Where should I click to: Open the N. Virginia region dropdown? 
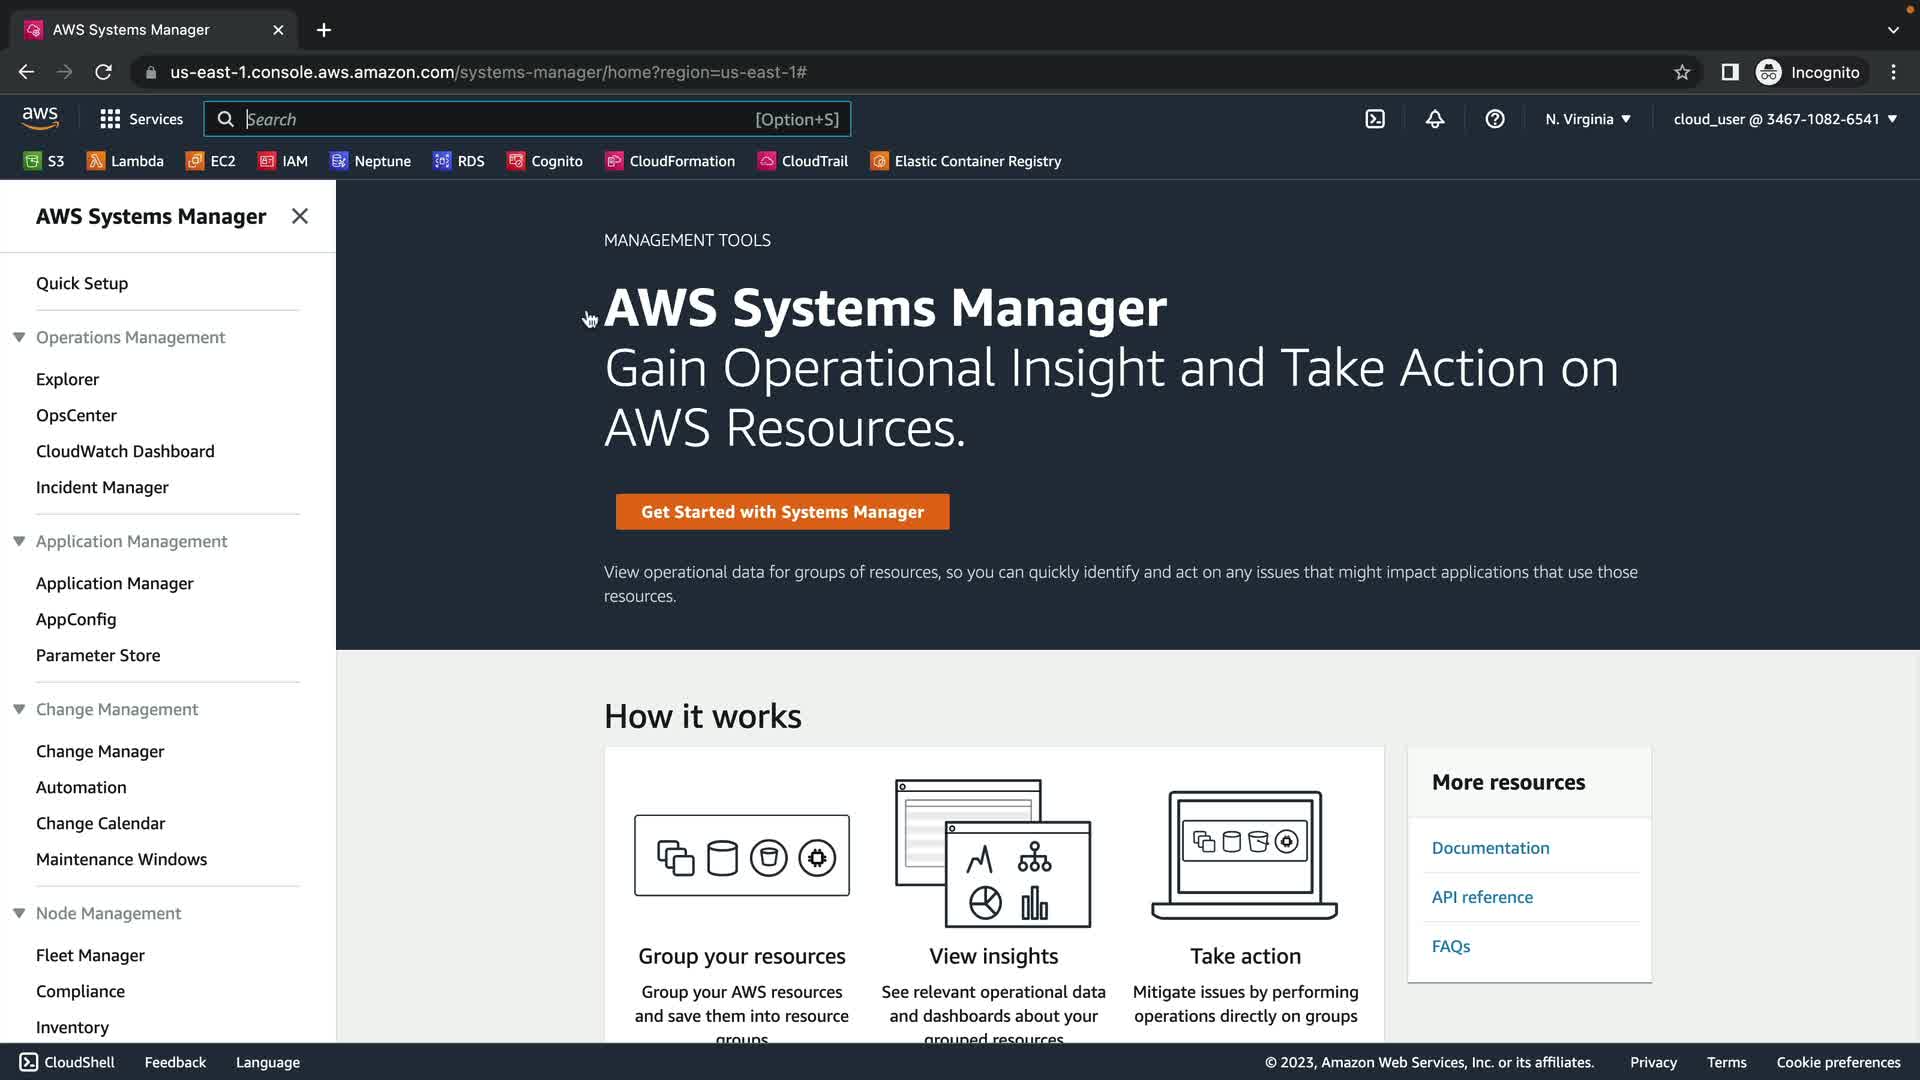(1587, 119)
